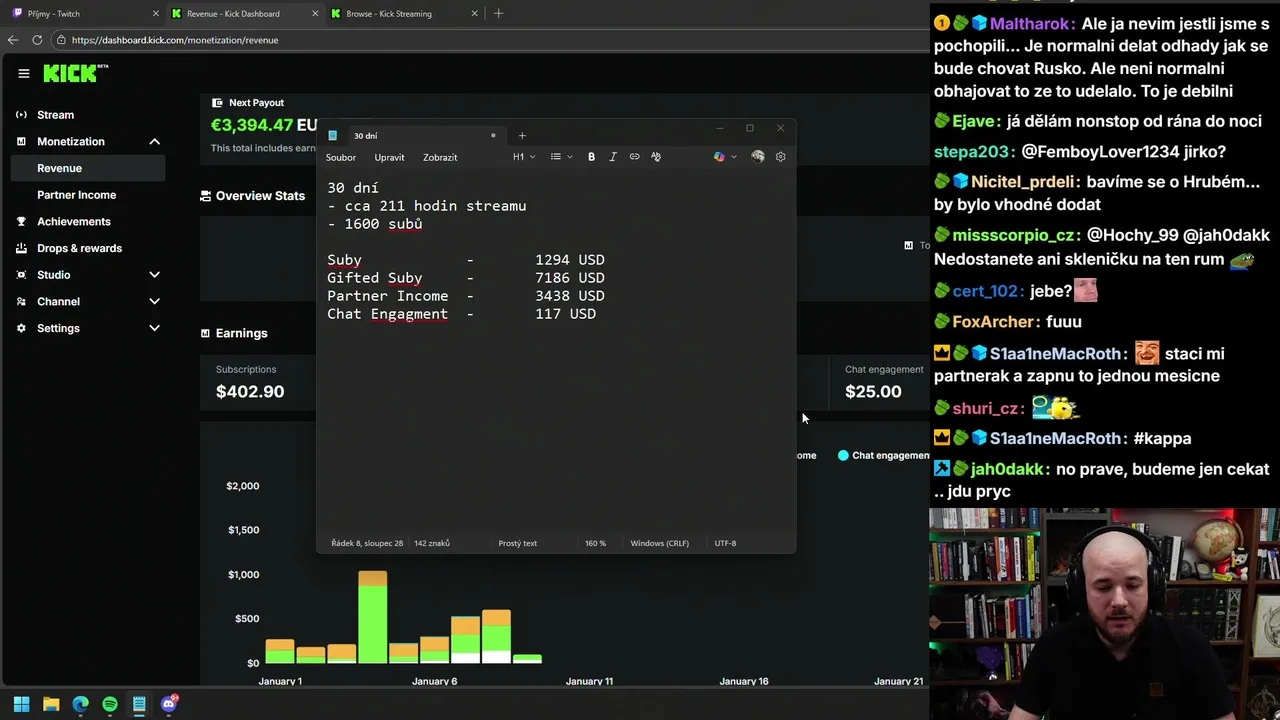Open Notepad account profile picture
This screenshot has height=720, width=1280.
(758, 157)
